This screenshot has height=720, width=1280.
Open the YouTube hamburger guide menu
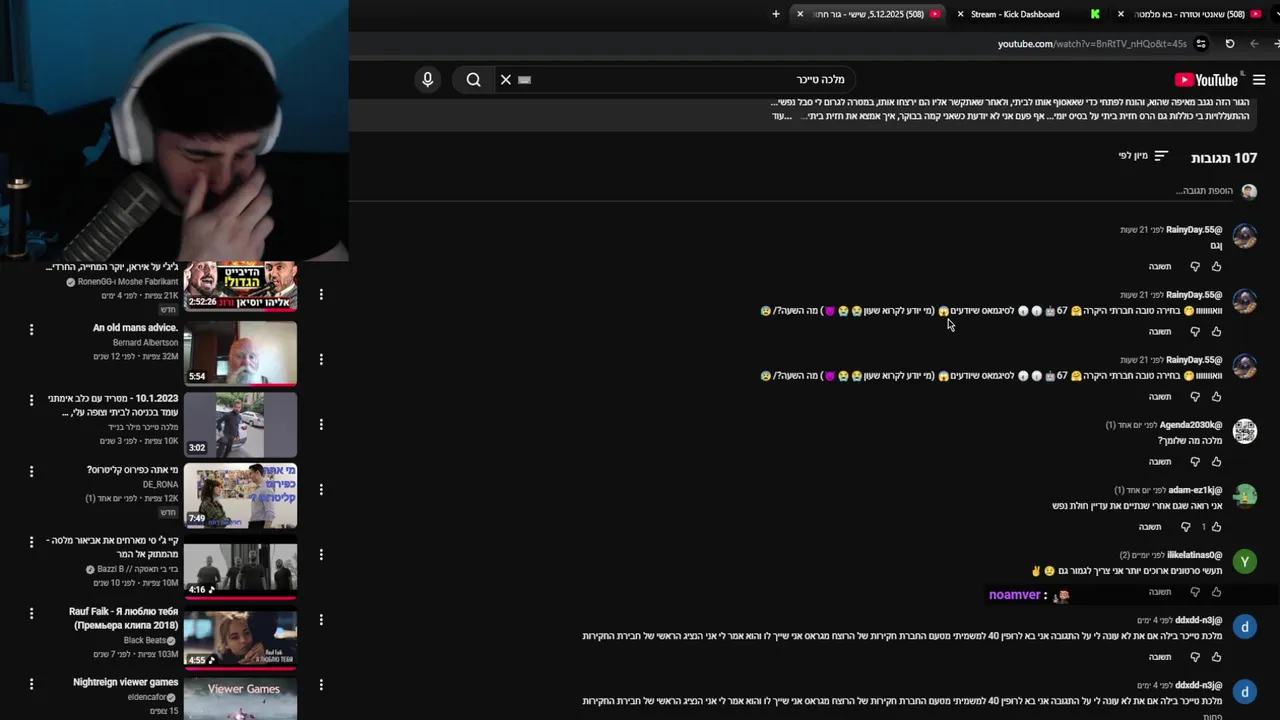(x=1259, y=80)
